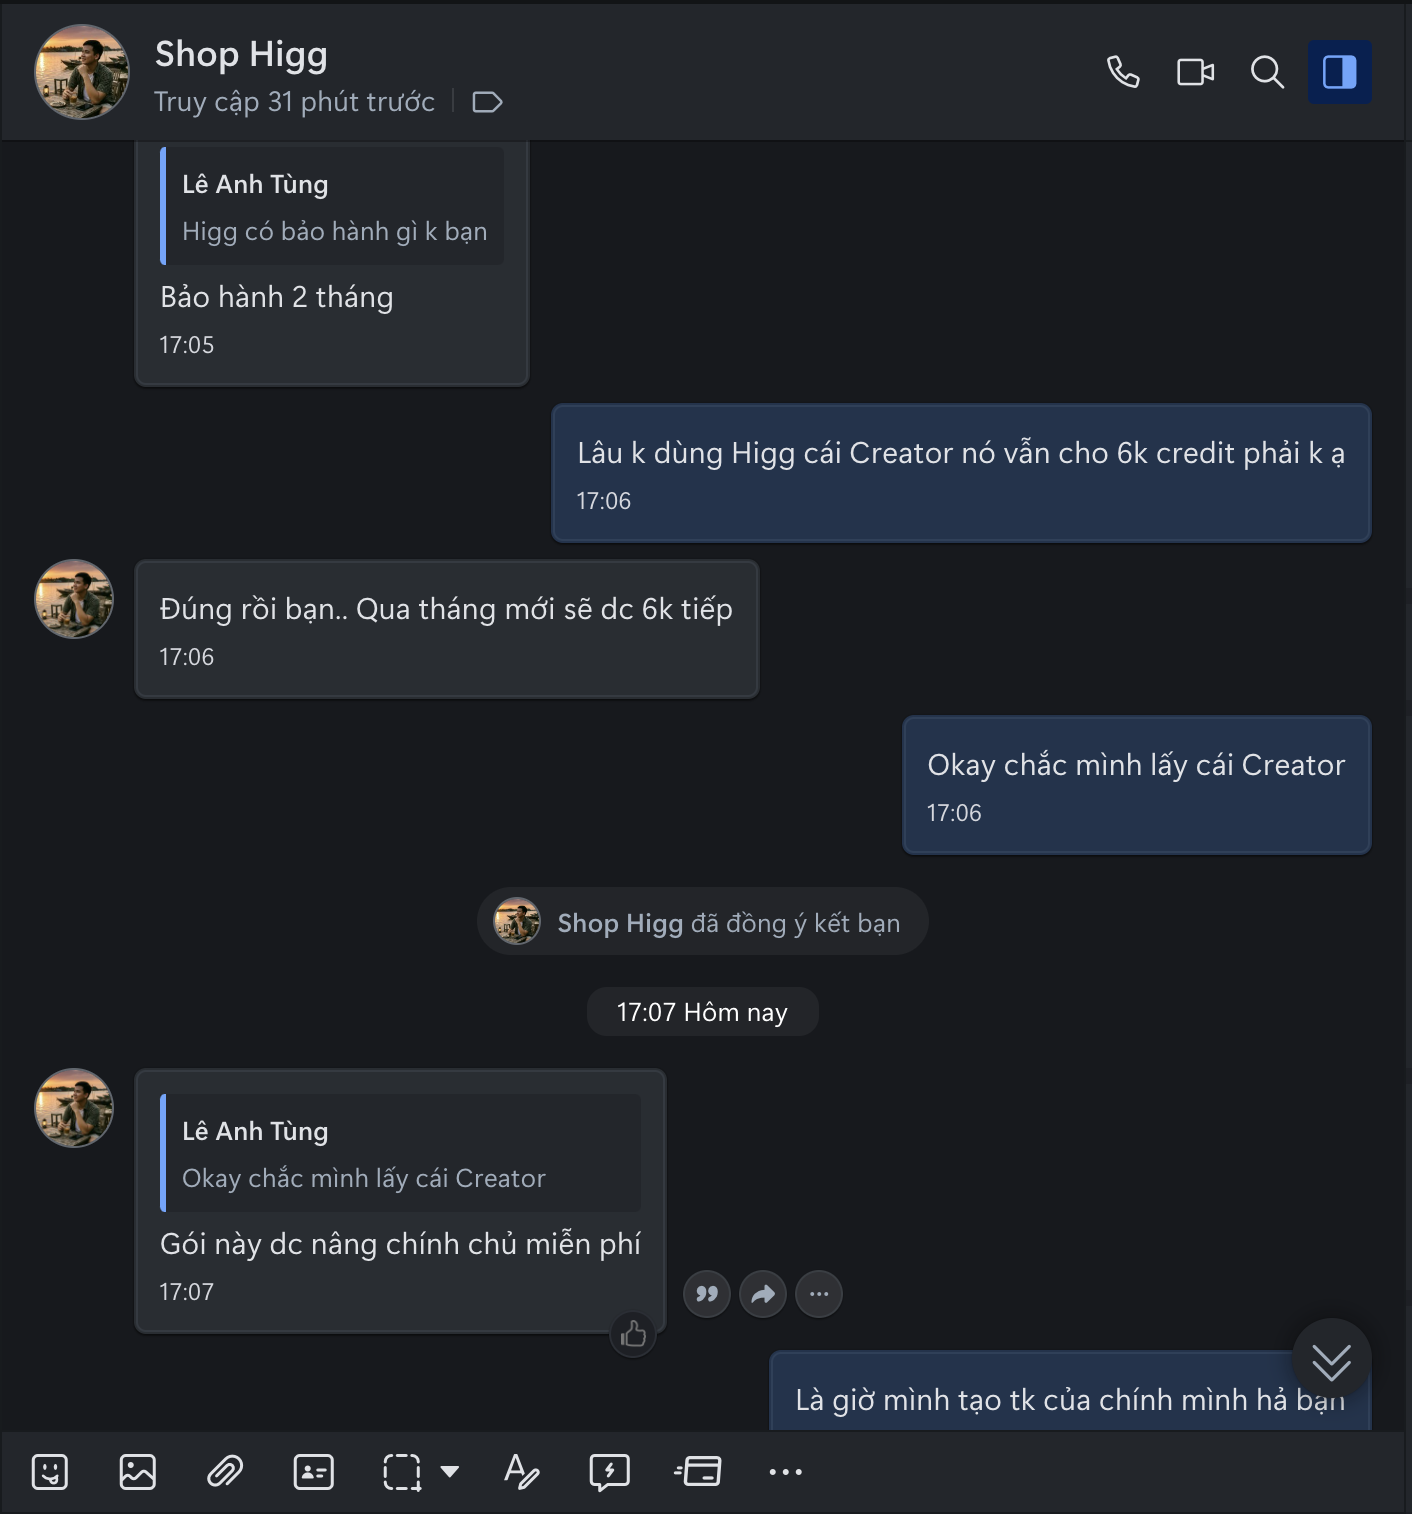Send a picture using the image icon
Viewport: 1412px width, 1514px height.
click(138, 1472)
